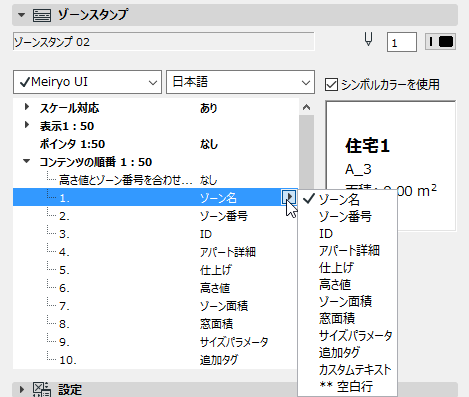Viewport: 469px width, 397px height.
Task: Click the ゾーンスタンプ 02 name field
Action: (163, 42)
